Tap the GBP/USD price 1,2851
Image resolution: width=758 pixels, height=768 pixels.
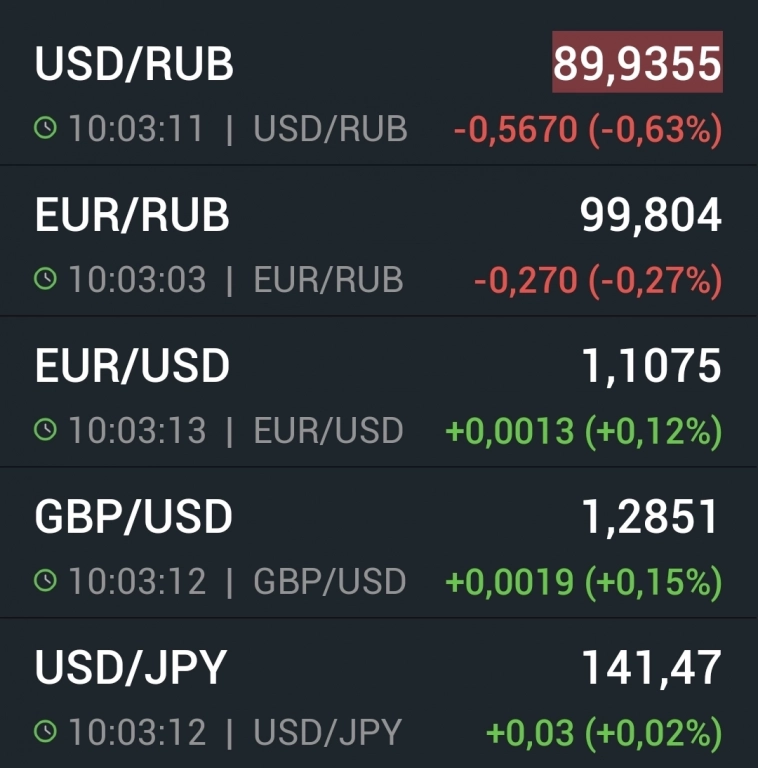(651, 517)
